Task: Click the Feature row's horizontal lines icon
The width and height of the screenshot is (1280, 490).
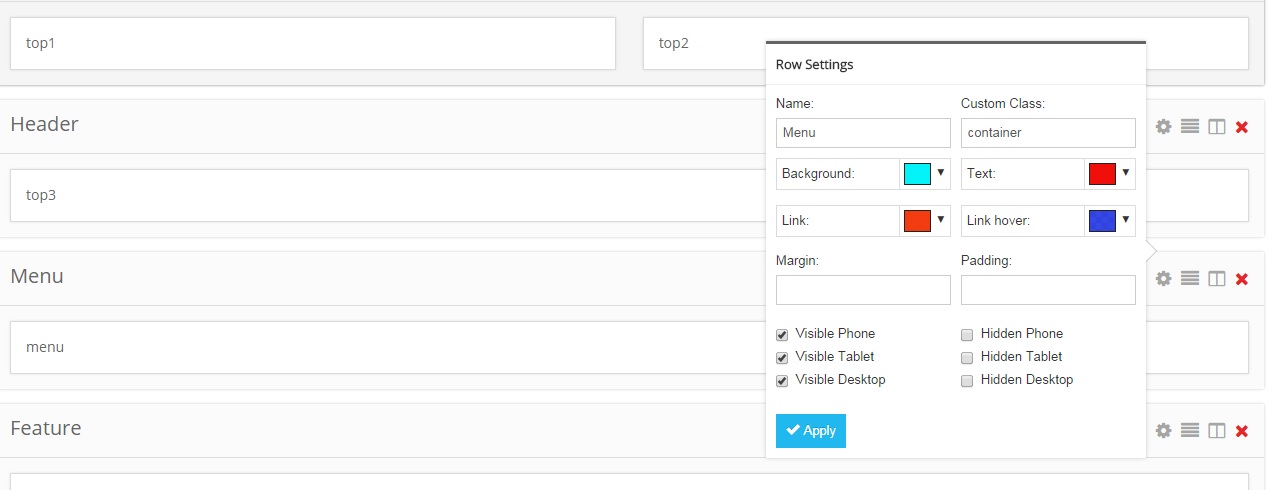Action: tap(1190, 431)
